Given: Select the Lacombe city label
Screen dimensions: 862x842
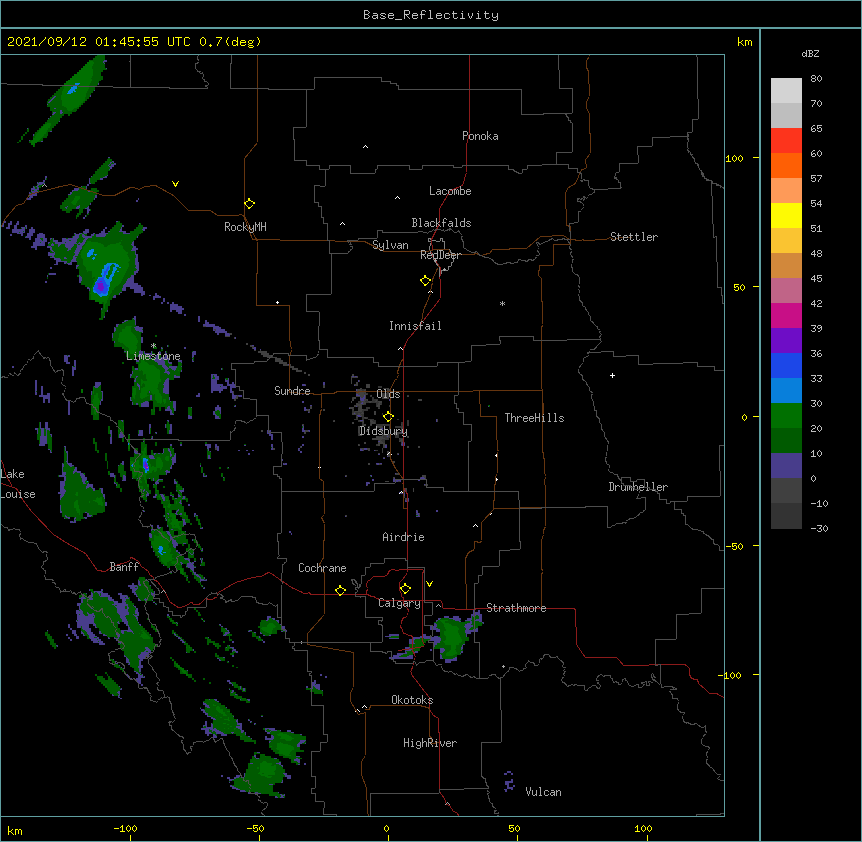Looking at the screenshot, I should pyautogui.click(x=450, y=191).
